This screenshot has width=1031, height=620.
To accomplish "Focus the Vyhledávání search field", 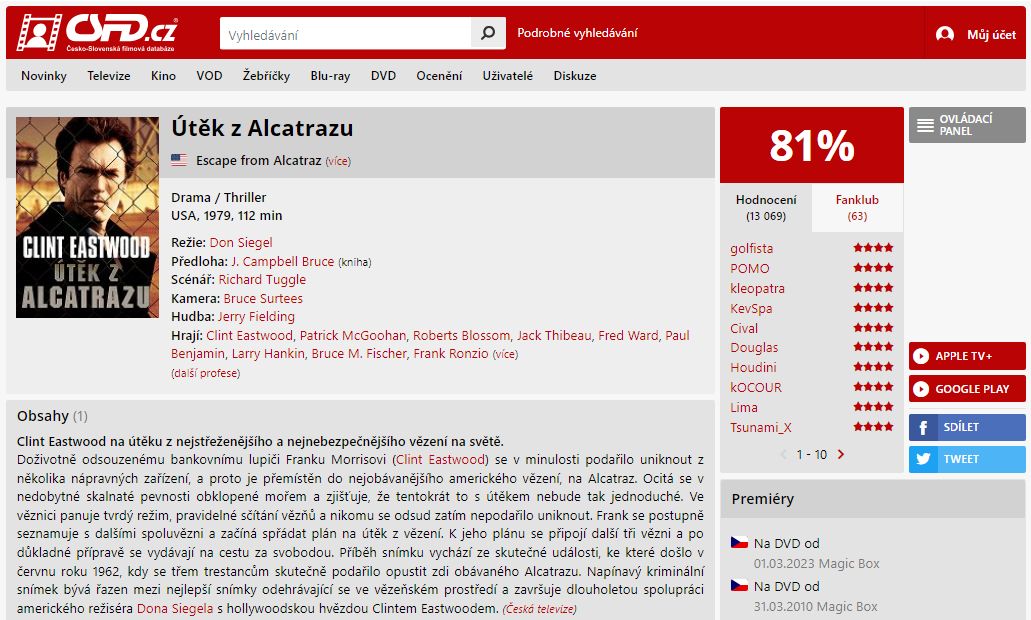I will coord(345,33).
